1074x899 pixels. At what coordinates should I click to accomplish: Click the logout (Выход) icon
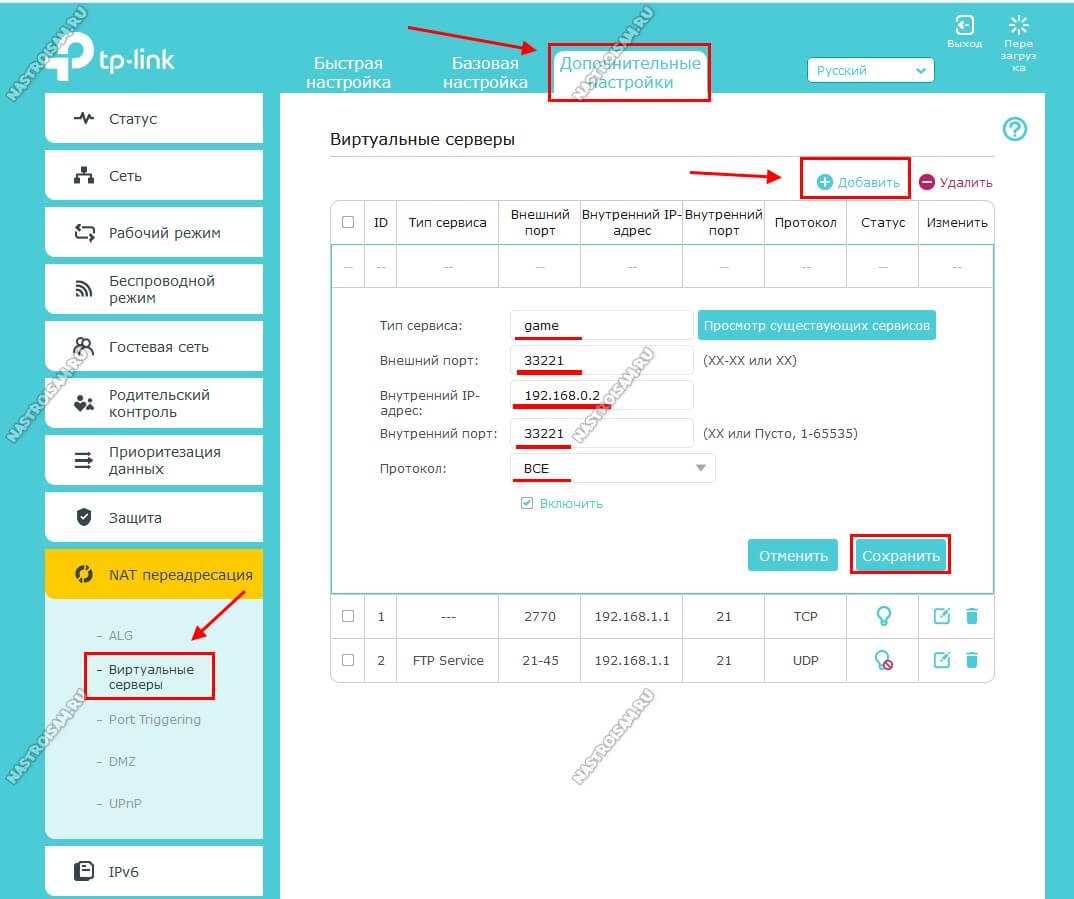(964, 26)
